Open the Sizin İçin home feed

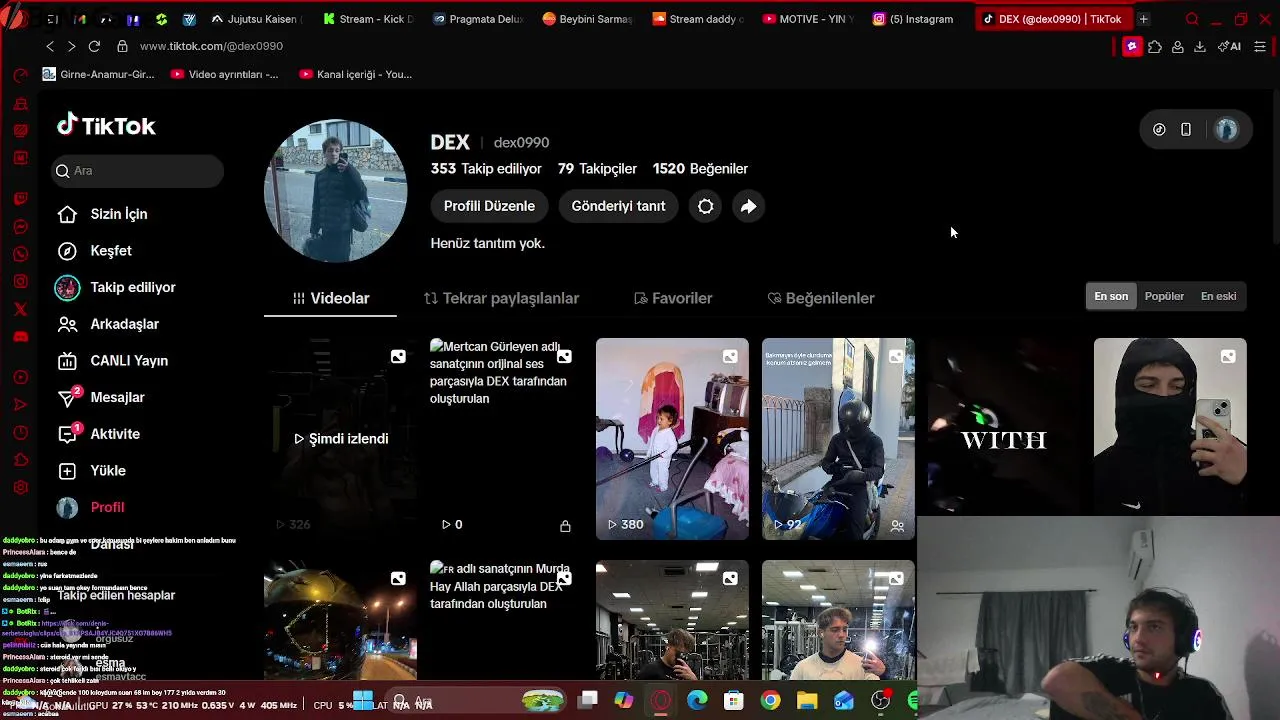coord(102,214)
